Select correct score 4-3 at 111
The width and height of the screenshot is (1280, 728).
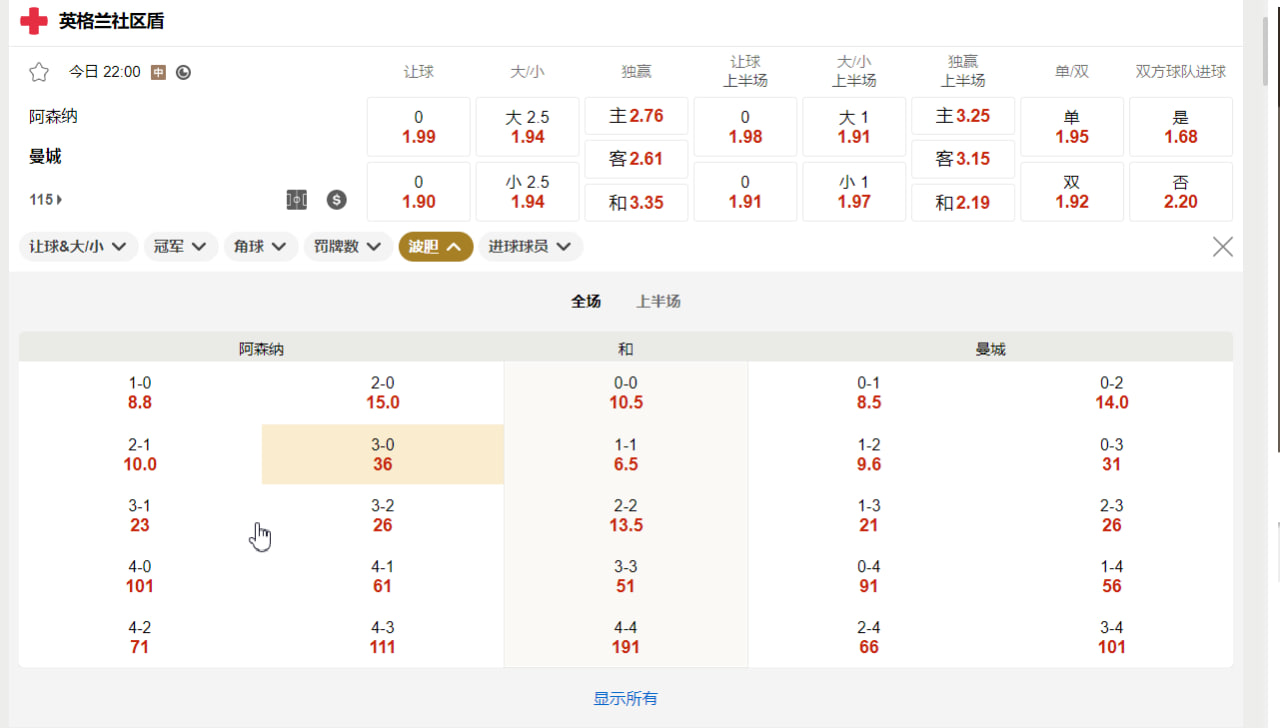point(383,637)
